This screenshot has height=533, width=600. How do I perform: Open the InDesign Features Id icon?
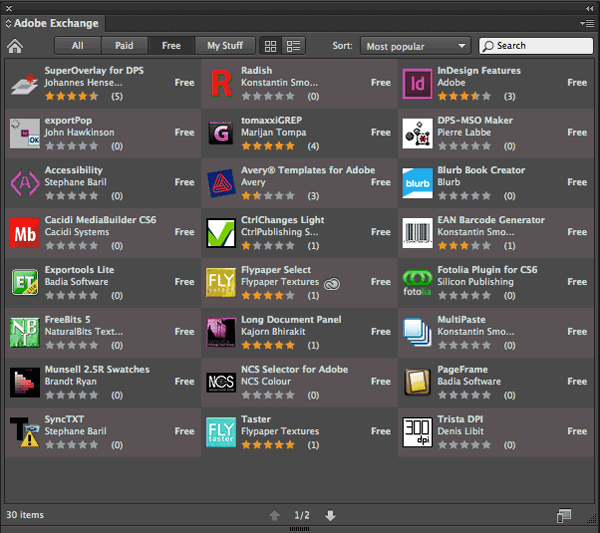(417, 84)
